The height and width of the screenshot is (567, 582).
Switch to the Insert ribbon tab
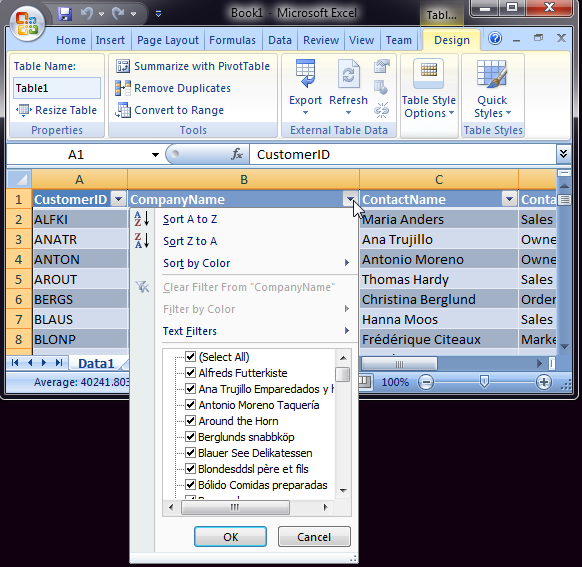coord(110,40)
